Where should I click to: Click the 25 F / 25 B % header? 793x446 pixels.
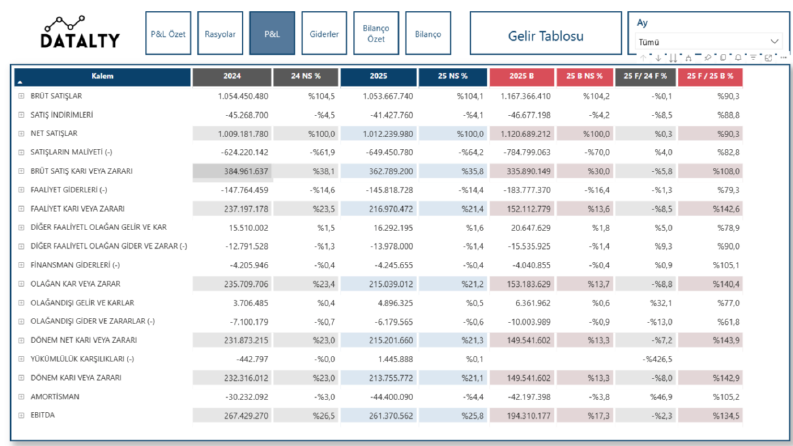tap(710, 77)
